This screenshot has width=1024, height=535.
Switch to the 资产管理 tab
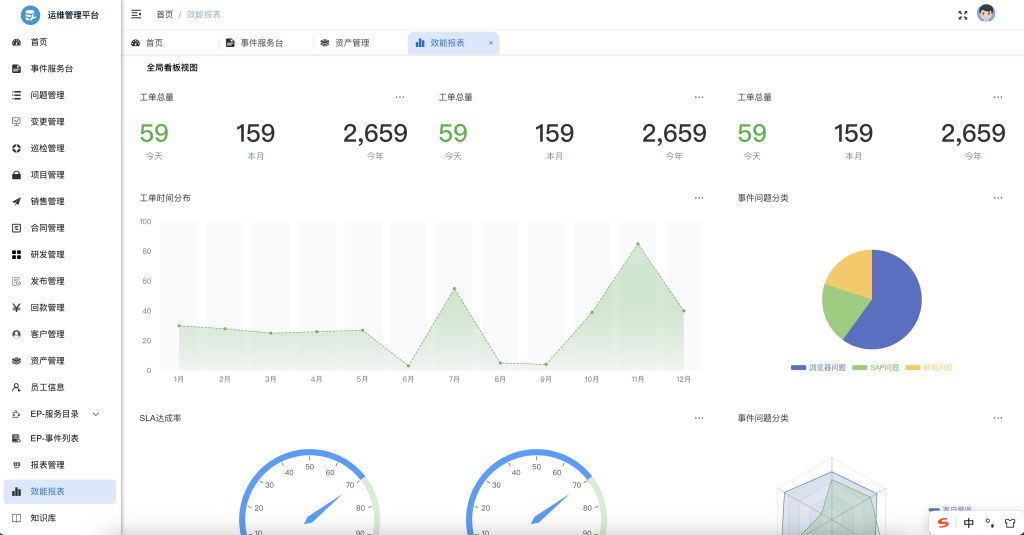pyautogui.click(x=351, y=43)
